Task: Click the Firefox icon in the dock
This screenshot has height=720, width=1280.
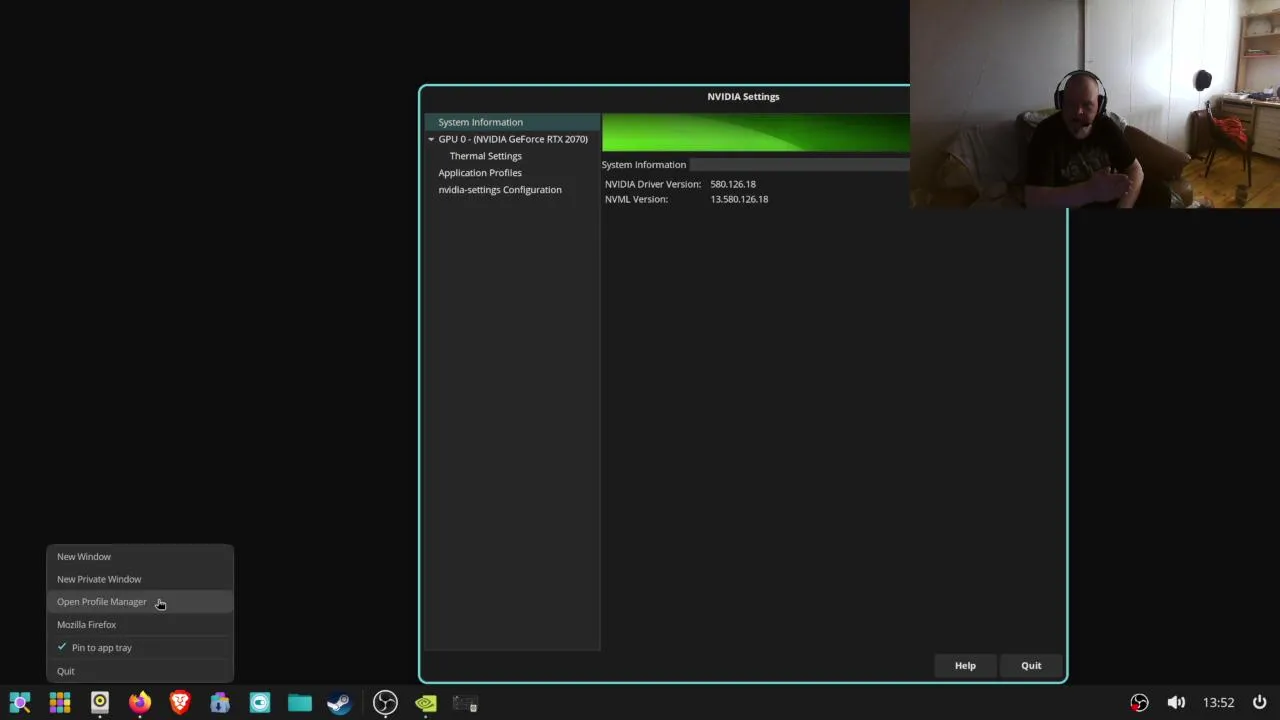Action: click(140, 703)
